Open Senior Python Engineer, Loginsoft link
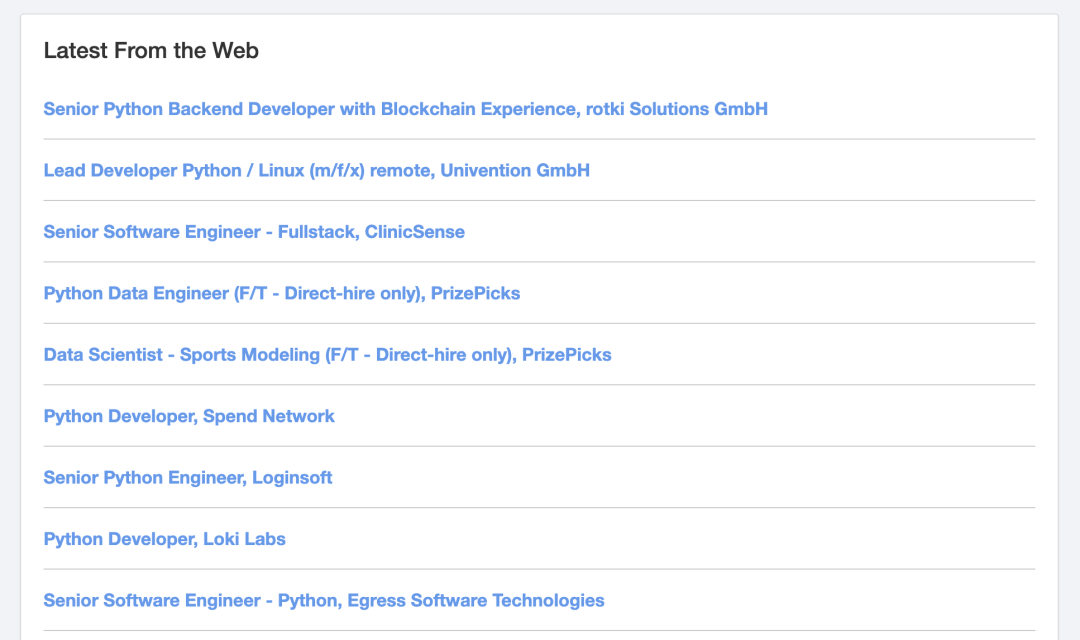This screenshot has width=1080, height=640. pyautogui.click(x=188, y=477)
